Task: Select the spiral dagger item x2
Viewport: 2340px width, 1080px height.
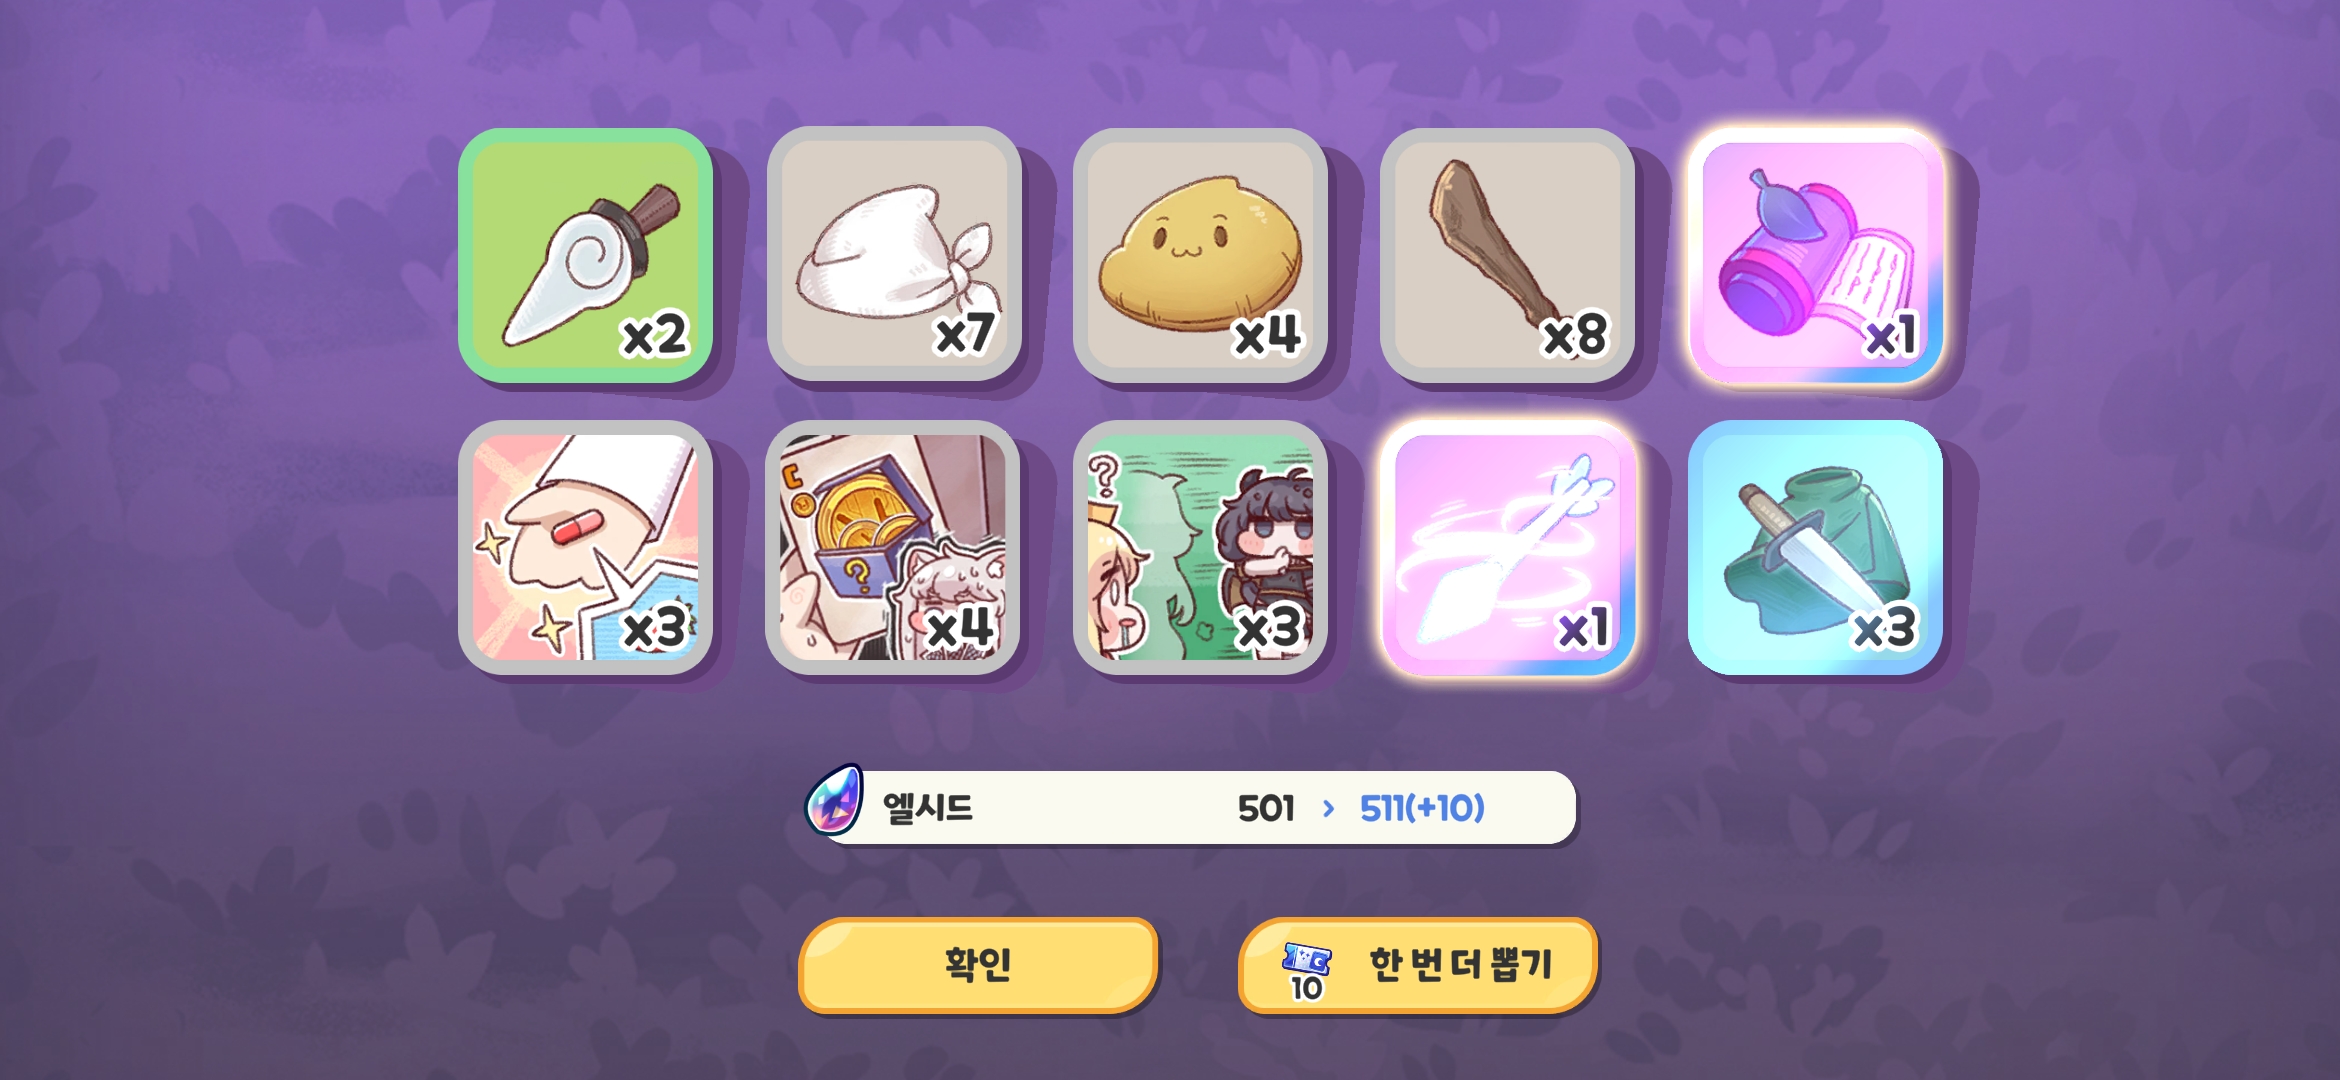Action: pos(585,255)
